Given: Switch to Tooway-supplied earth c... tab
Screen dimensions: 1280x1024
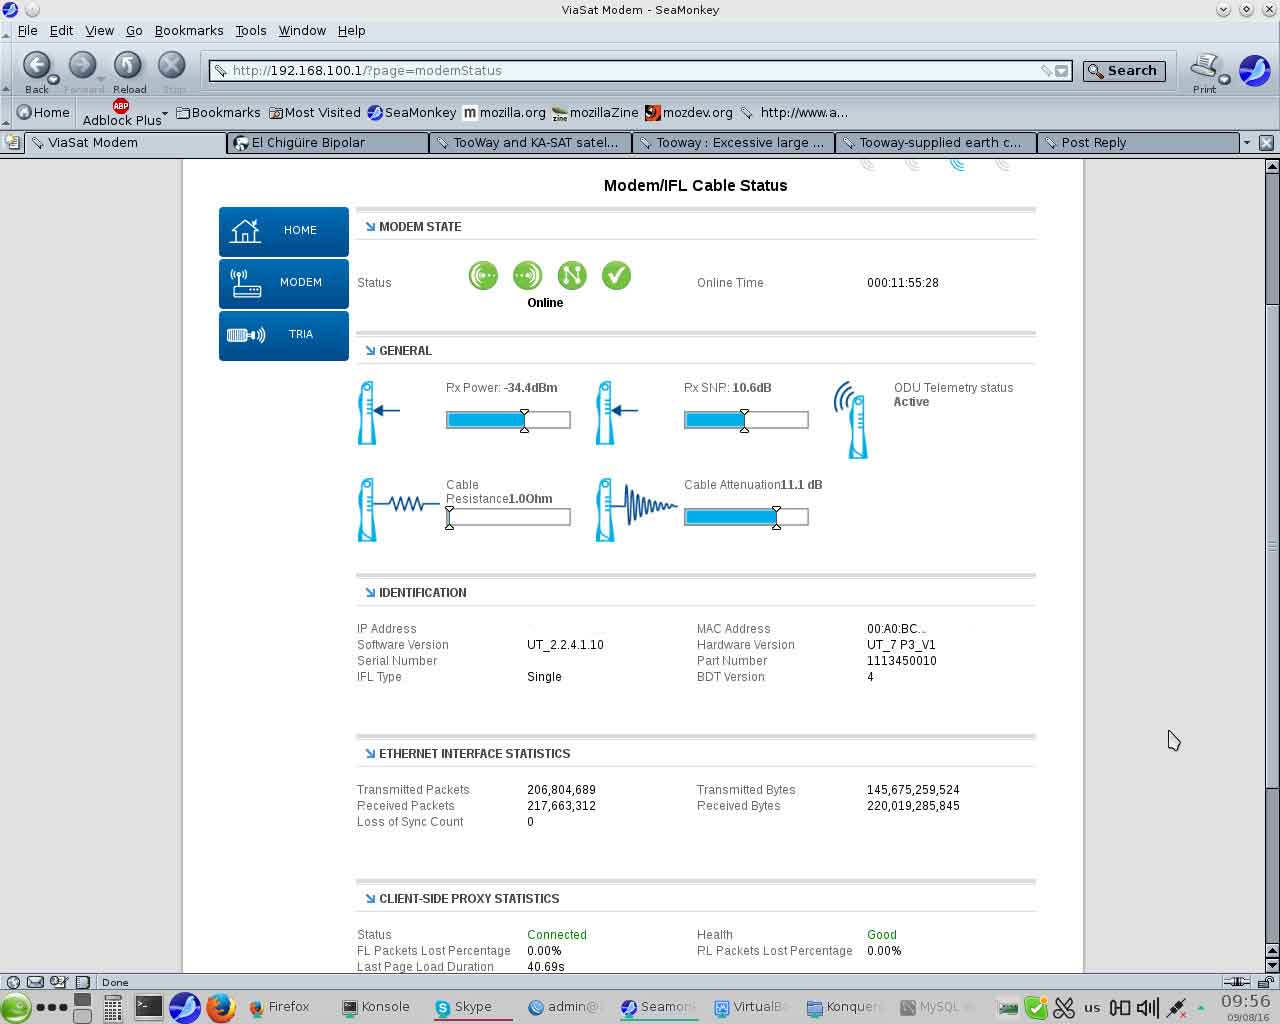Looking at the screenshot, I should (x=937, y=142).
